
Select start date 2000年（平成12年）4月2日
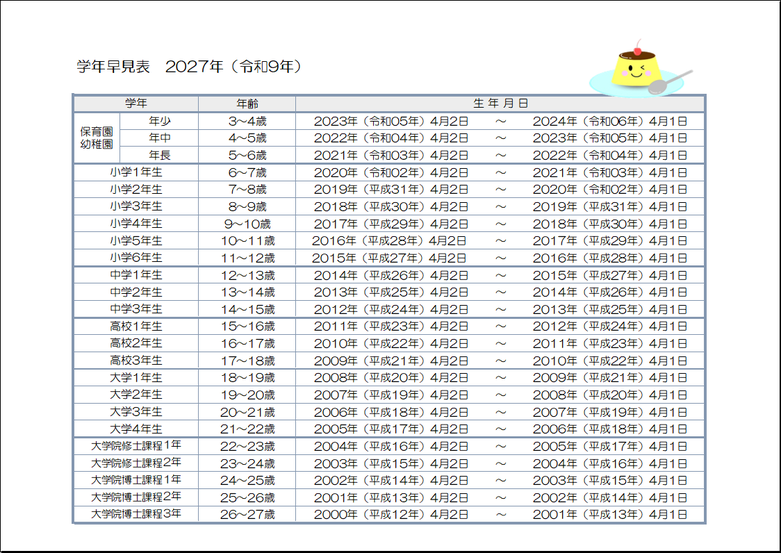point(391,514)
